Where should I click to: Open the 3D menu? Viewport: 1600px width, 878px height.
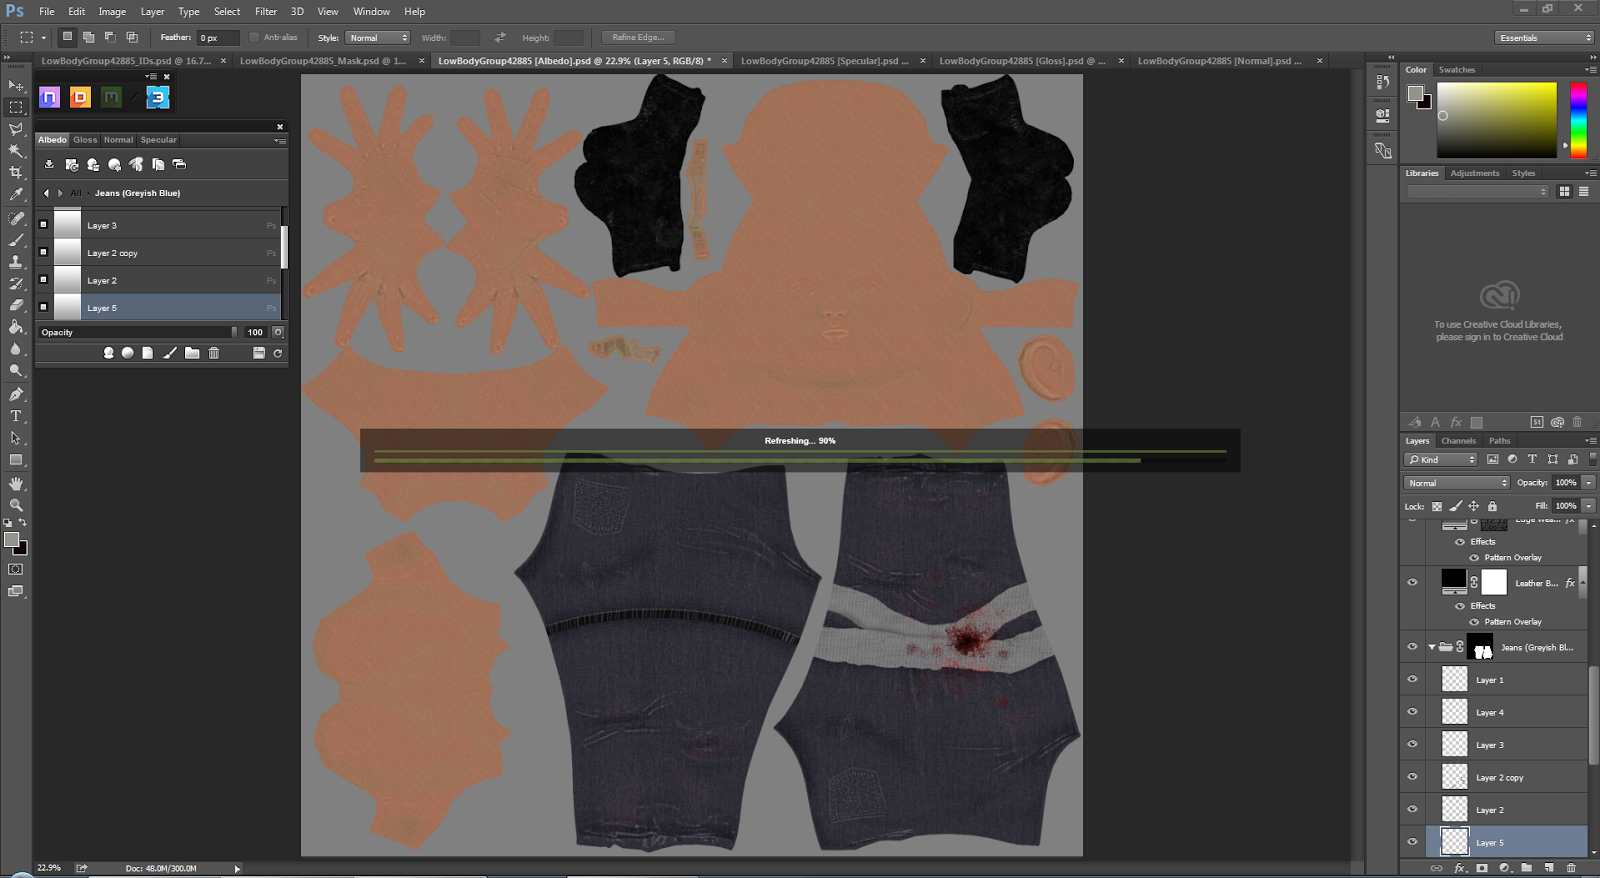click(297, 12)
